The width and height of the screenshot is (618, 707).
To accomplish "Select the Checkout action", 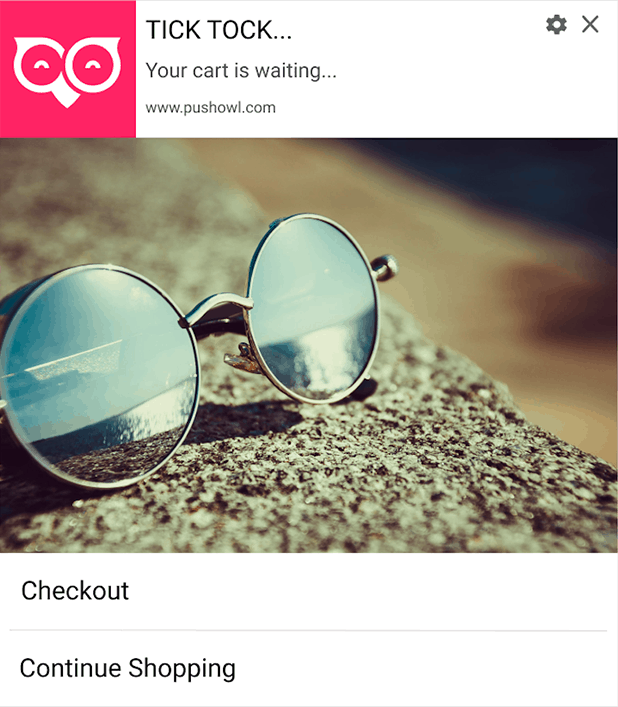I will [x=75, y=591].
